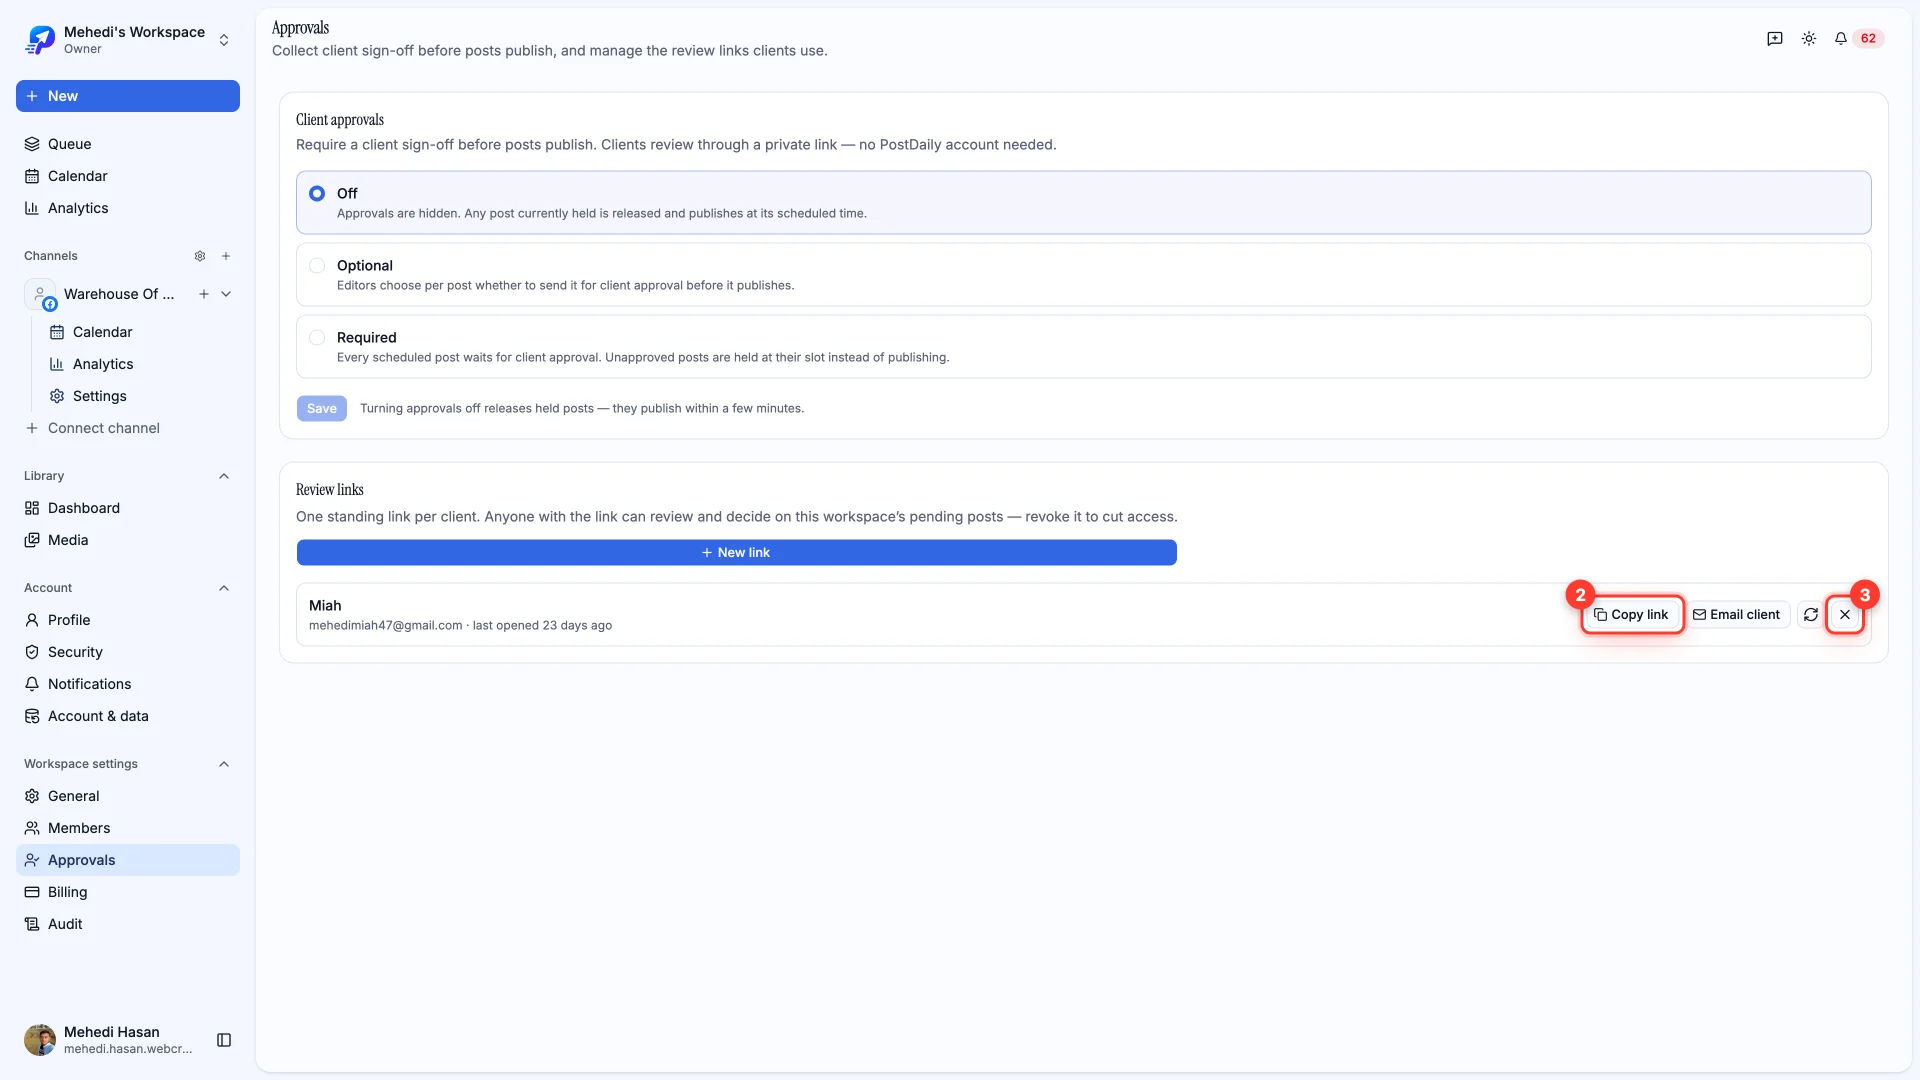Click the Save approvals button
Viewport: 1920px width, 1080px height.
coord(322,408)
